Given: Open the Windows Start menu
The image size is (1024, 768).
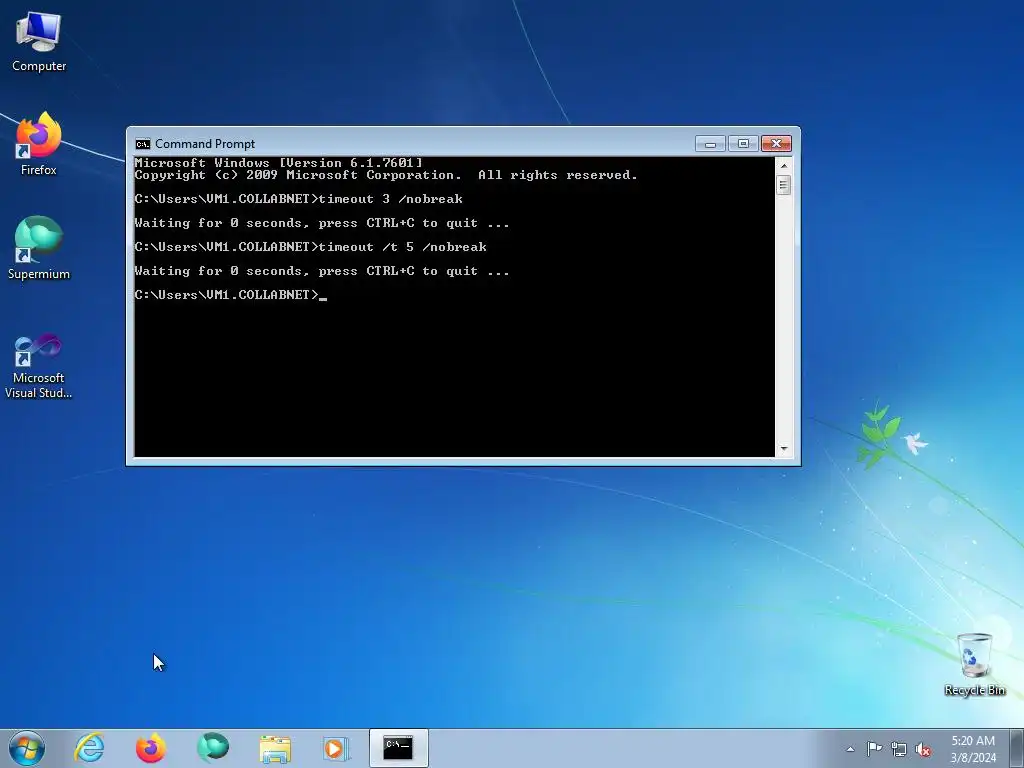Looking at the screenshot, I should [x=27, y=748].
